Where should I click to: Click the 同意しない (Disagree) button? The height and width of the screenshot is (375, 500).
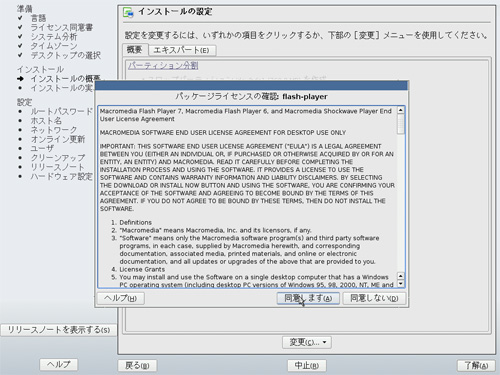[x=374, y=298]
